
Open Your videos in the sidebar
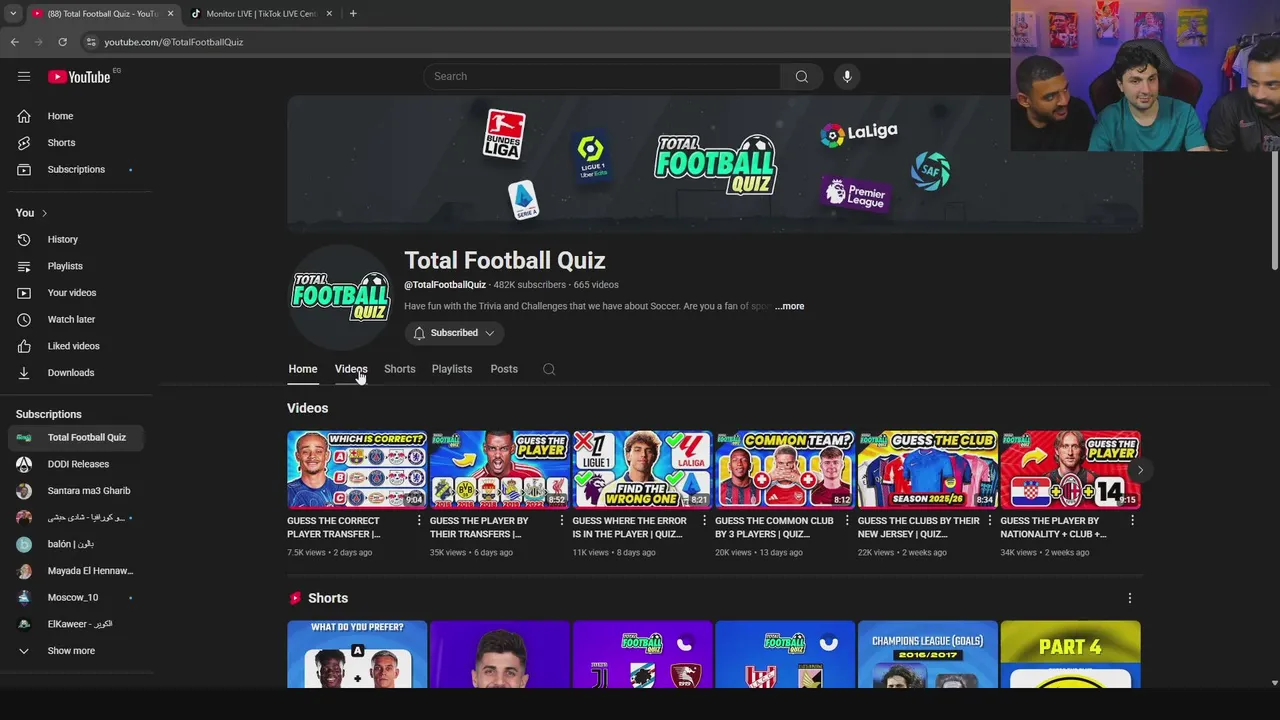[76, 293]
